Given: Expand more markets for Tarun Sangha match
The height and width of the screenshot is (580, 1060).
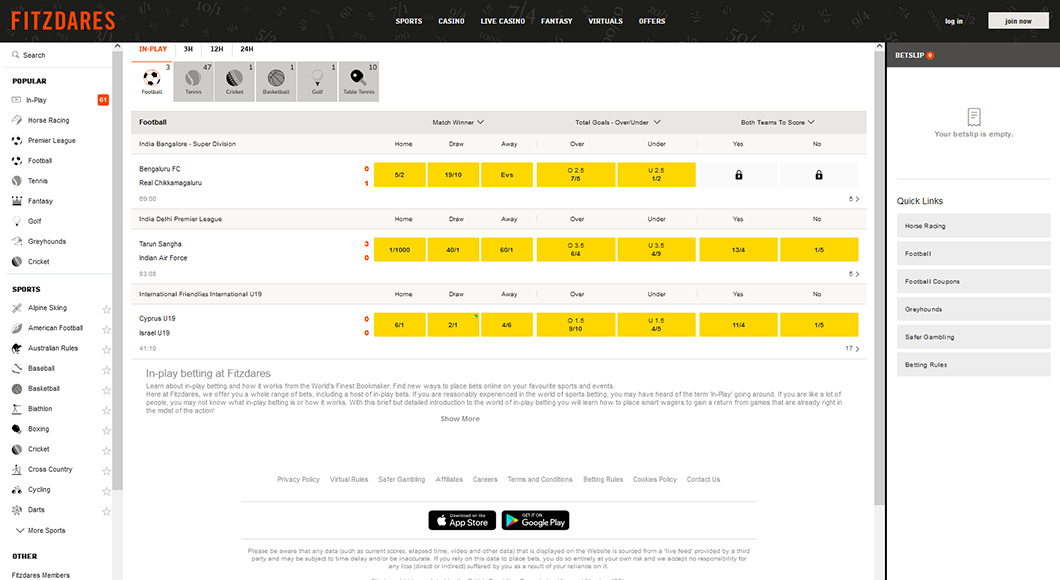Looking at the screenshot, I should pos(854,274).
